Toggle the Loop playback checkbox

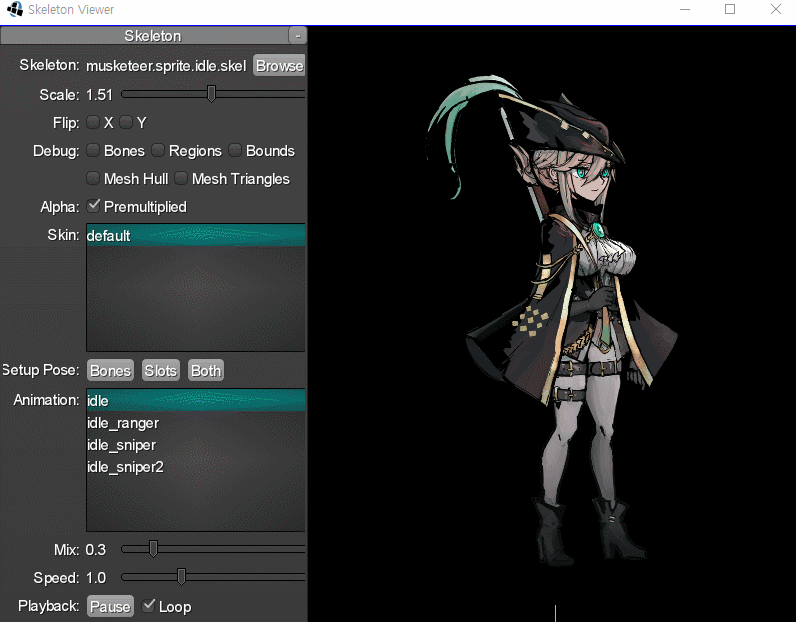point(148,605)
